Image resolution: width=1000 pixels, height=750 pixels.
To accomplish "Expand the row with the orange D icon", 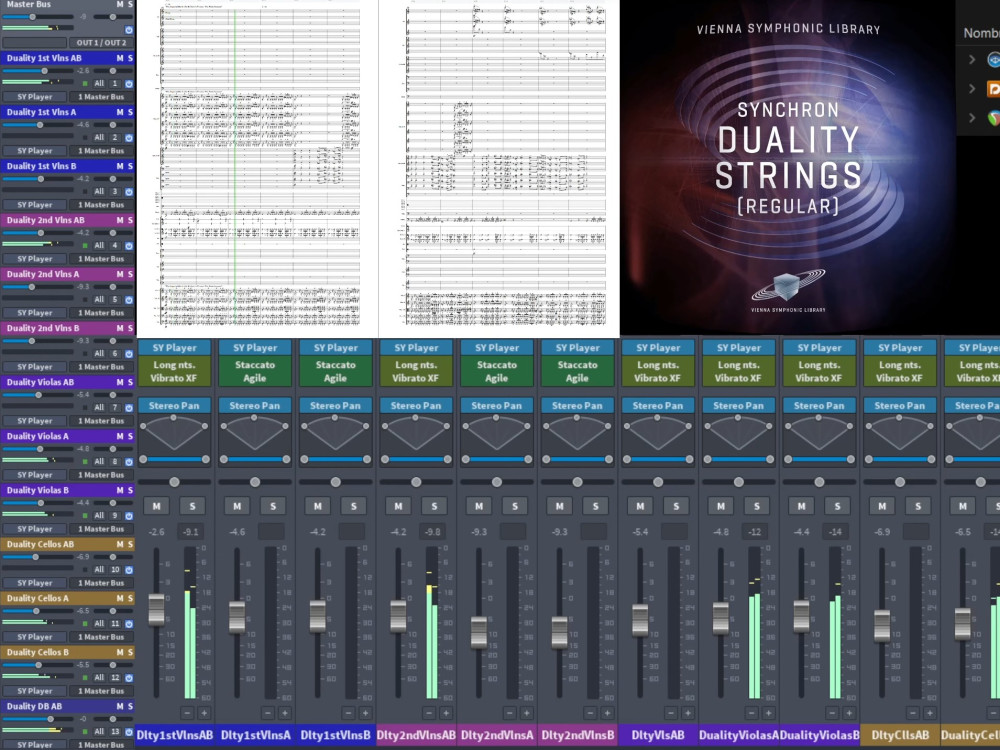I will (x=972, y=89).
